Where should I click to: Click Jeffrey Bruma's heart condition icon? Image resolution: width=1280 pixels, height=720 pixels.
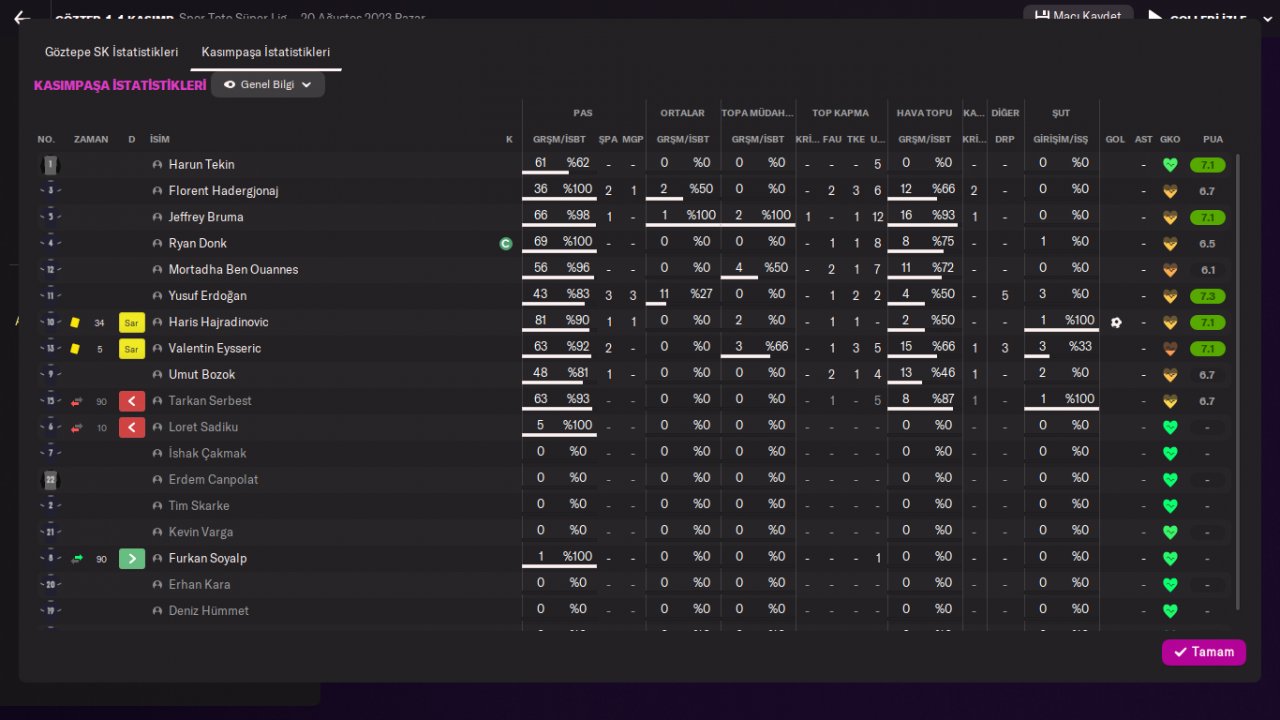[x=1170, y=217]
